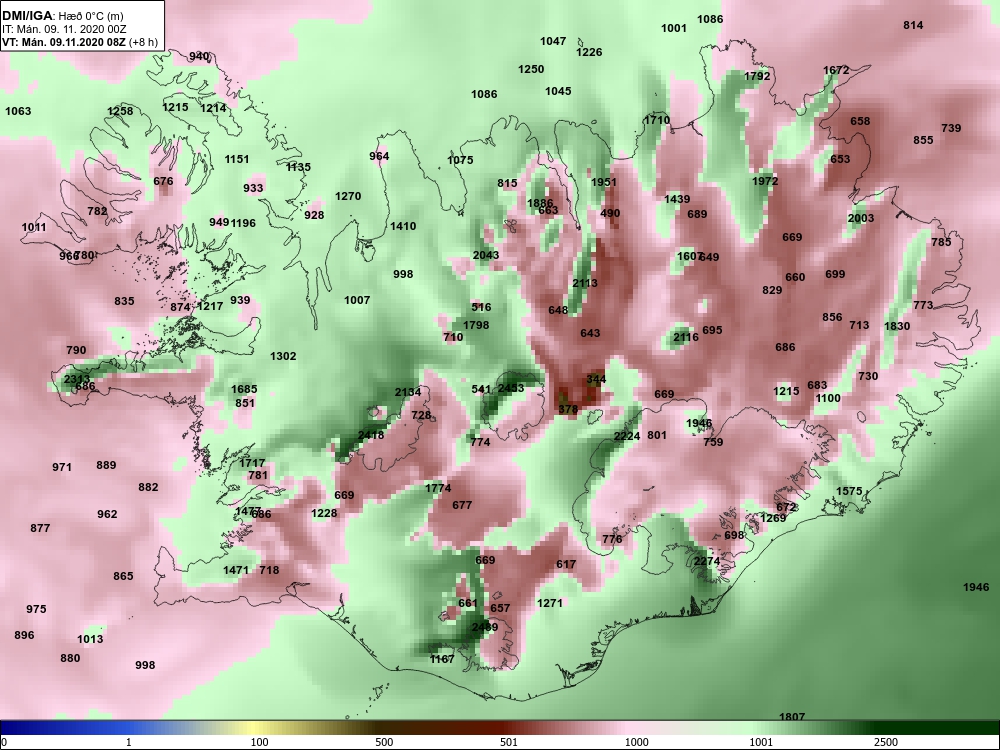Image resolution: width=1000 pixels, height=750 pixels.
Task: Click the 100 label on the color scale
Action: click(259, 742)
